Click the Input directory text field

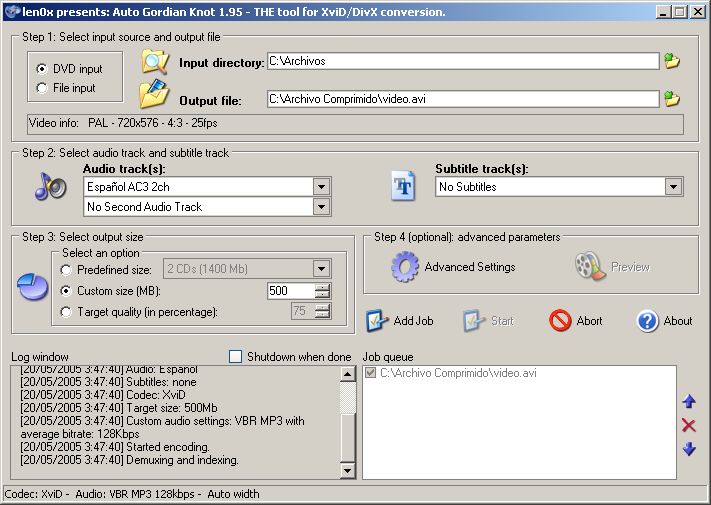(x=463, y=61)
